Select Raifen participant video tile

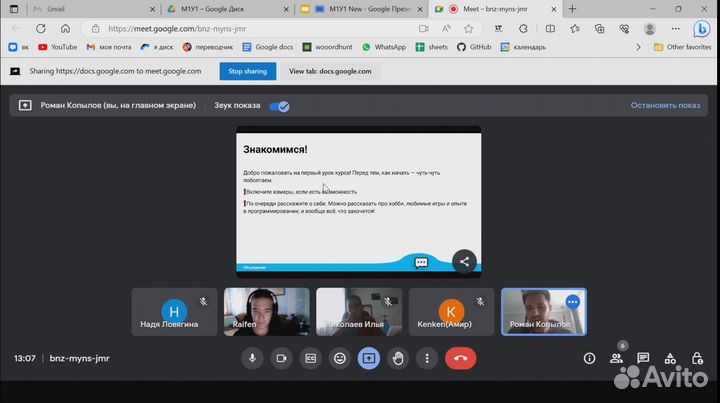267,312
